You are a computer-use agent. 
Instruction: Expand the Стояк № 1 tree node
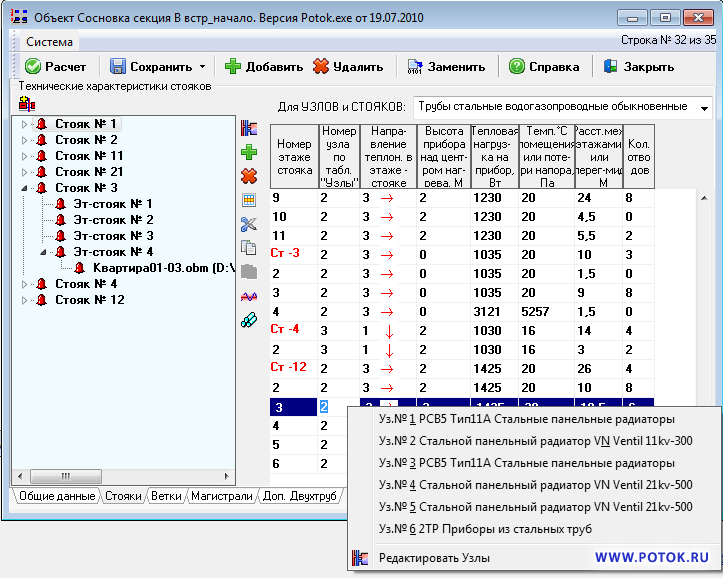coord(24,124)
